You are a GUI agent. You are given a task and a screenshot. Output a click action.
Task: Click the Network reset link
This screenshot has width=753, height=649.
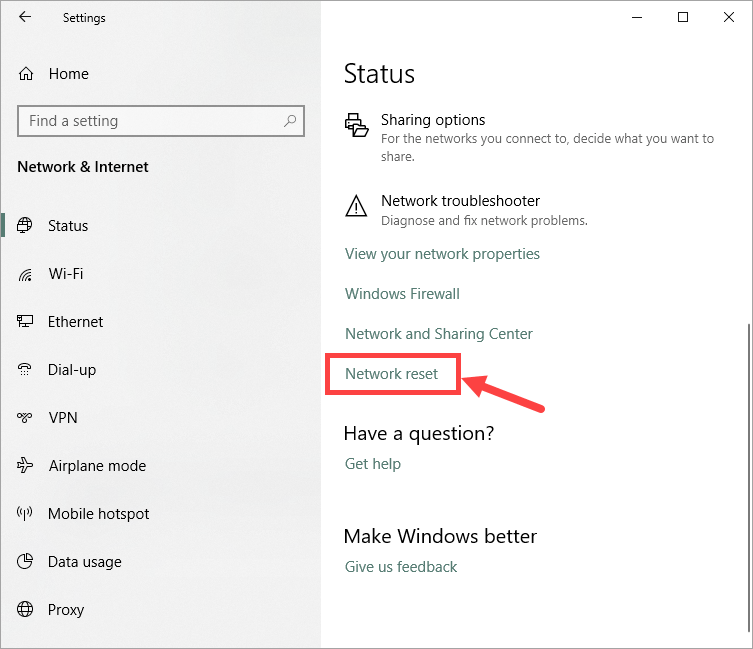click(x=391, y=374)
